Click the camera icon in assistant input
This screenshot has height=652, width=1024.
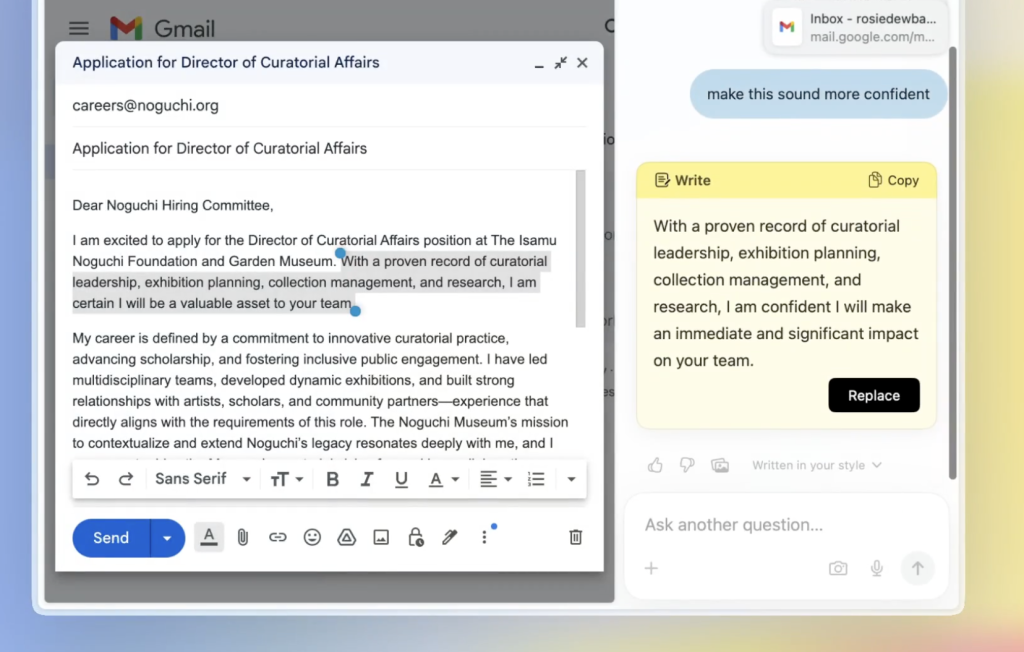point(838,568)
